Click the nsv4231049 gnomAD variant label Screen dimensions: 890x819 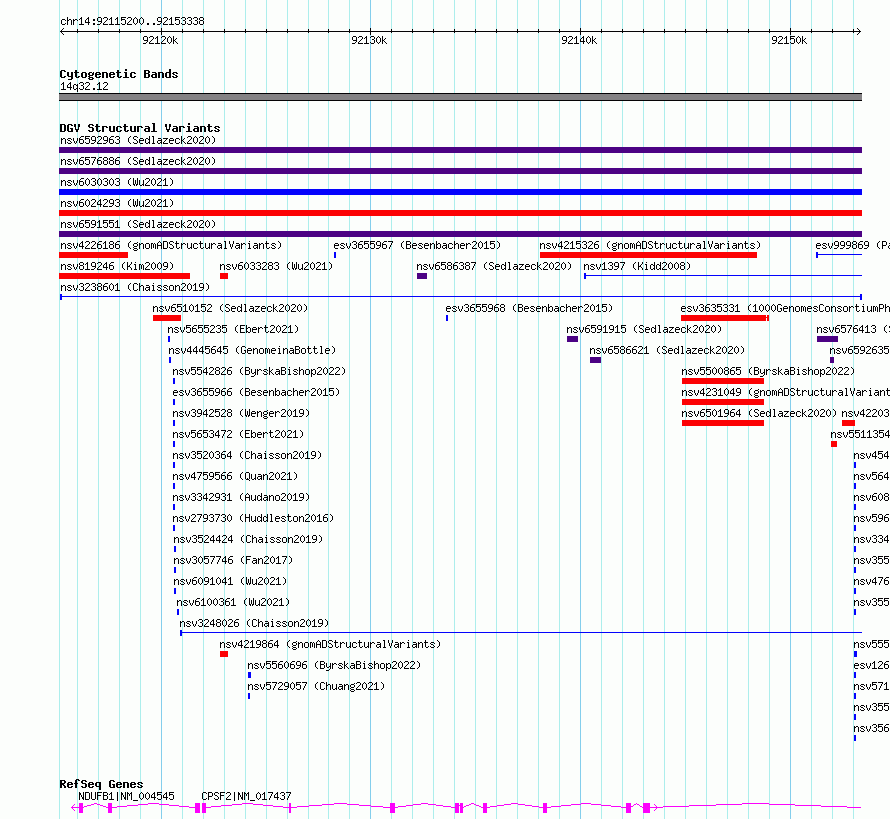[786, 392]
